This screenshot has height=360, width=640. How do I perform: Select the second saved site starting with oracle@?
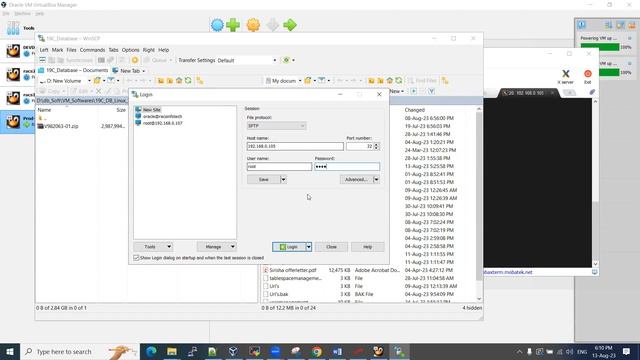pyautogui.click(x=162, y=116)
